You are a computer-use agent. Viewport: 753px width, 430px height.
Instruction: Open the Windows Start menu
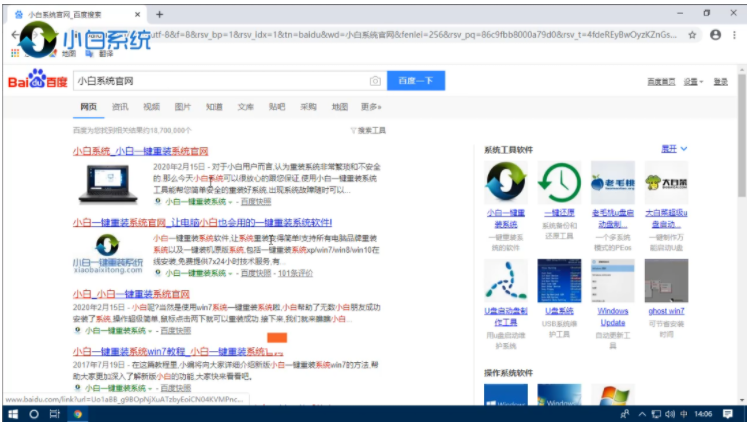(x=12, y=413)
